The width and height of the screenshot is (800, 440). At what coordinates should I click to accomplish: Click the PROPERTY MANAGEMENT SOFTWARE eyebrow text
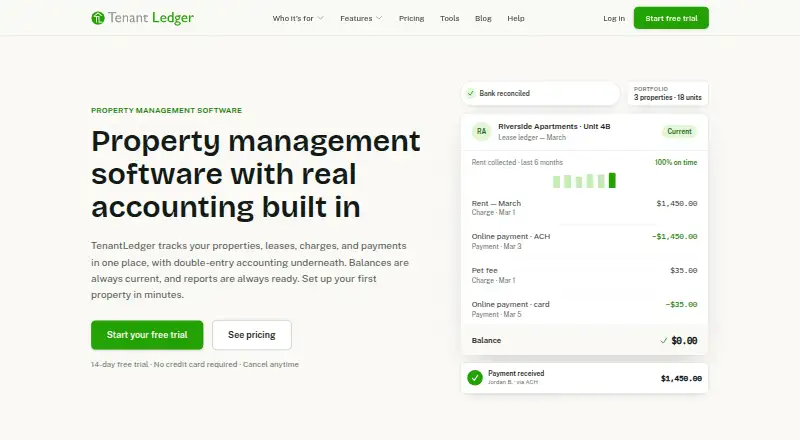(166, 110)
